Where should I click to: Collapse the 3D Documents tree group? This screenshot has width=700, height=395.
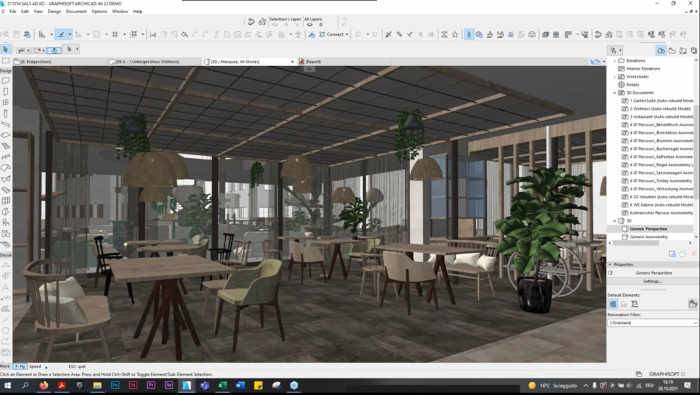[614, 92]
